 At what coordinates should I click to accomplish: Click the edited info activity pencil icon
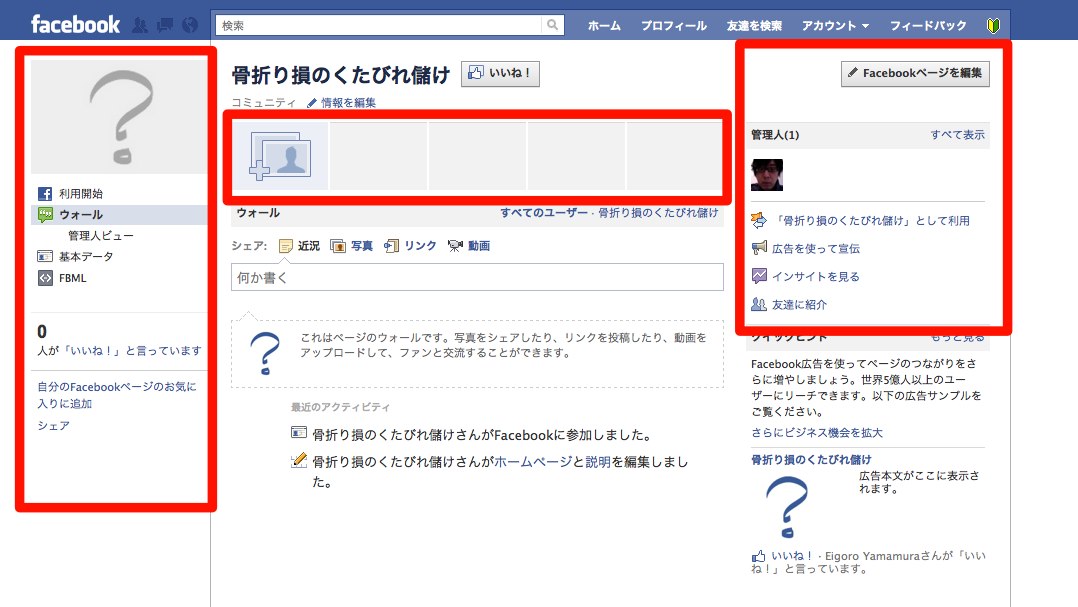(x=298, y=461)
